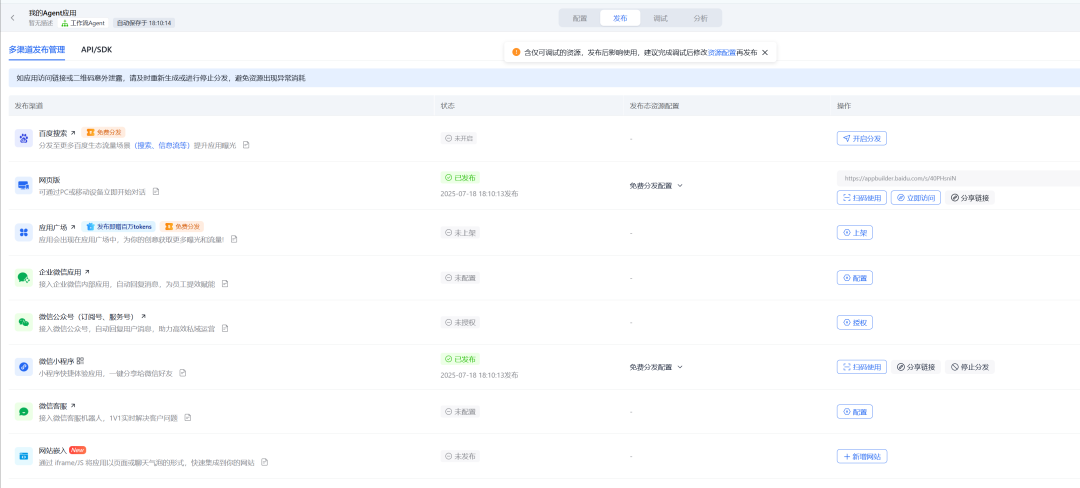Expand 免费分发配置 dropdown for 微信小程序
This screenshot has width=1080, height=488.
pos(680,367)
